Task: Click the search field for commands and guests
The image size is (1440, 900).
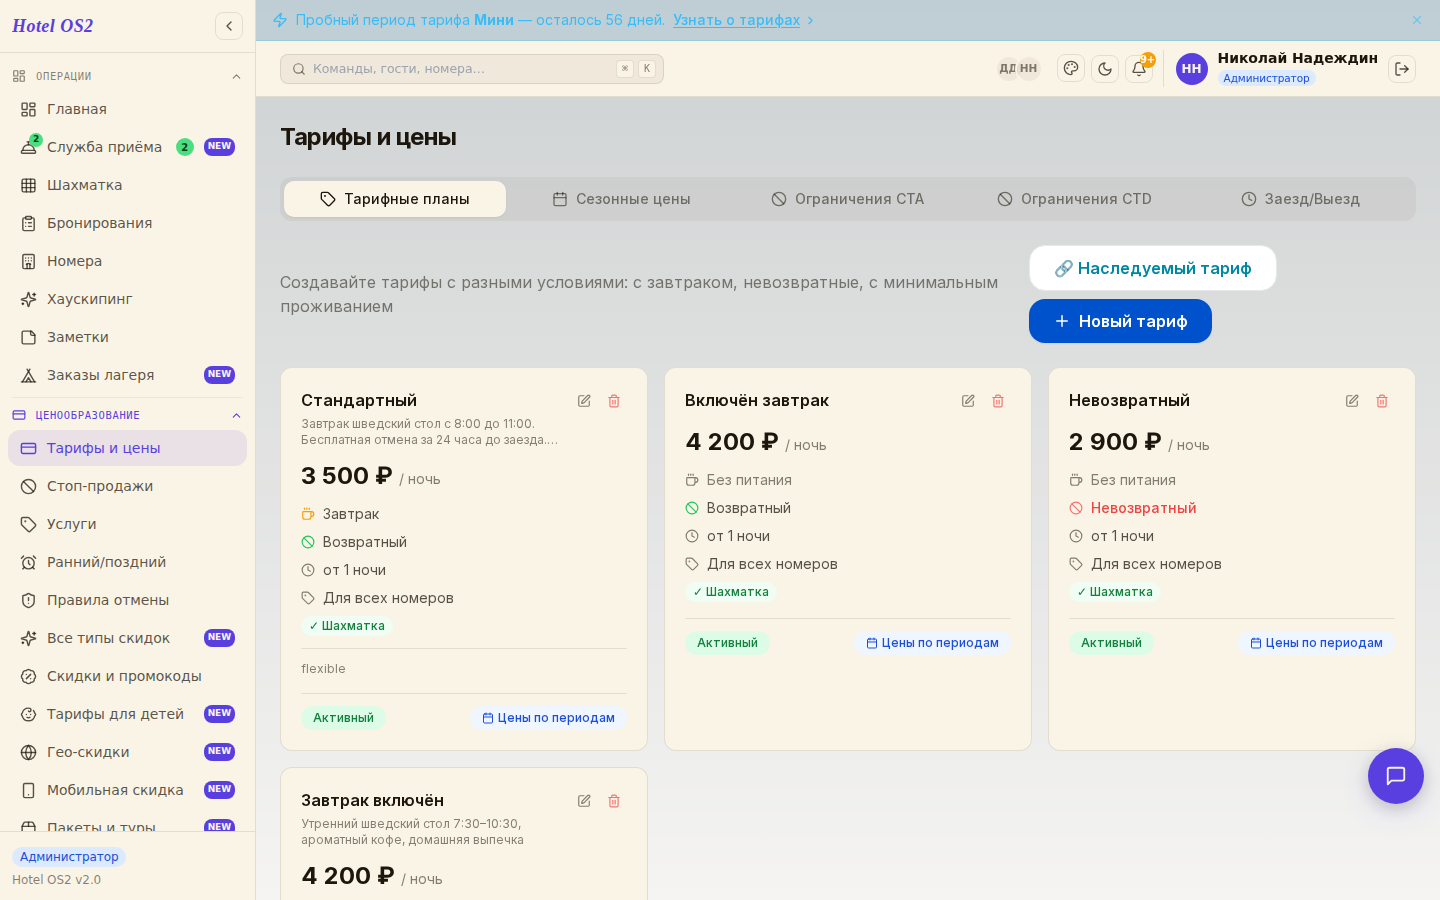Action: coord(472,69)
